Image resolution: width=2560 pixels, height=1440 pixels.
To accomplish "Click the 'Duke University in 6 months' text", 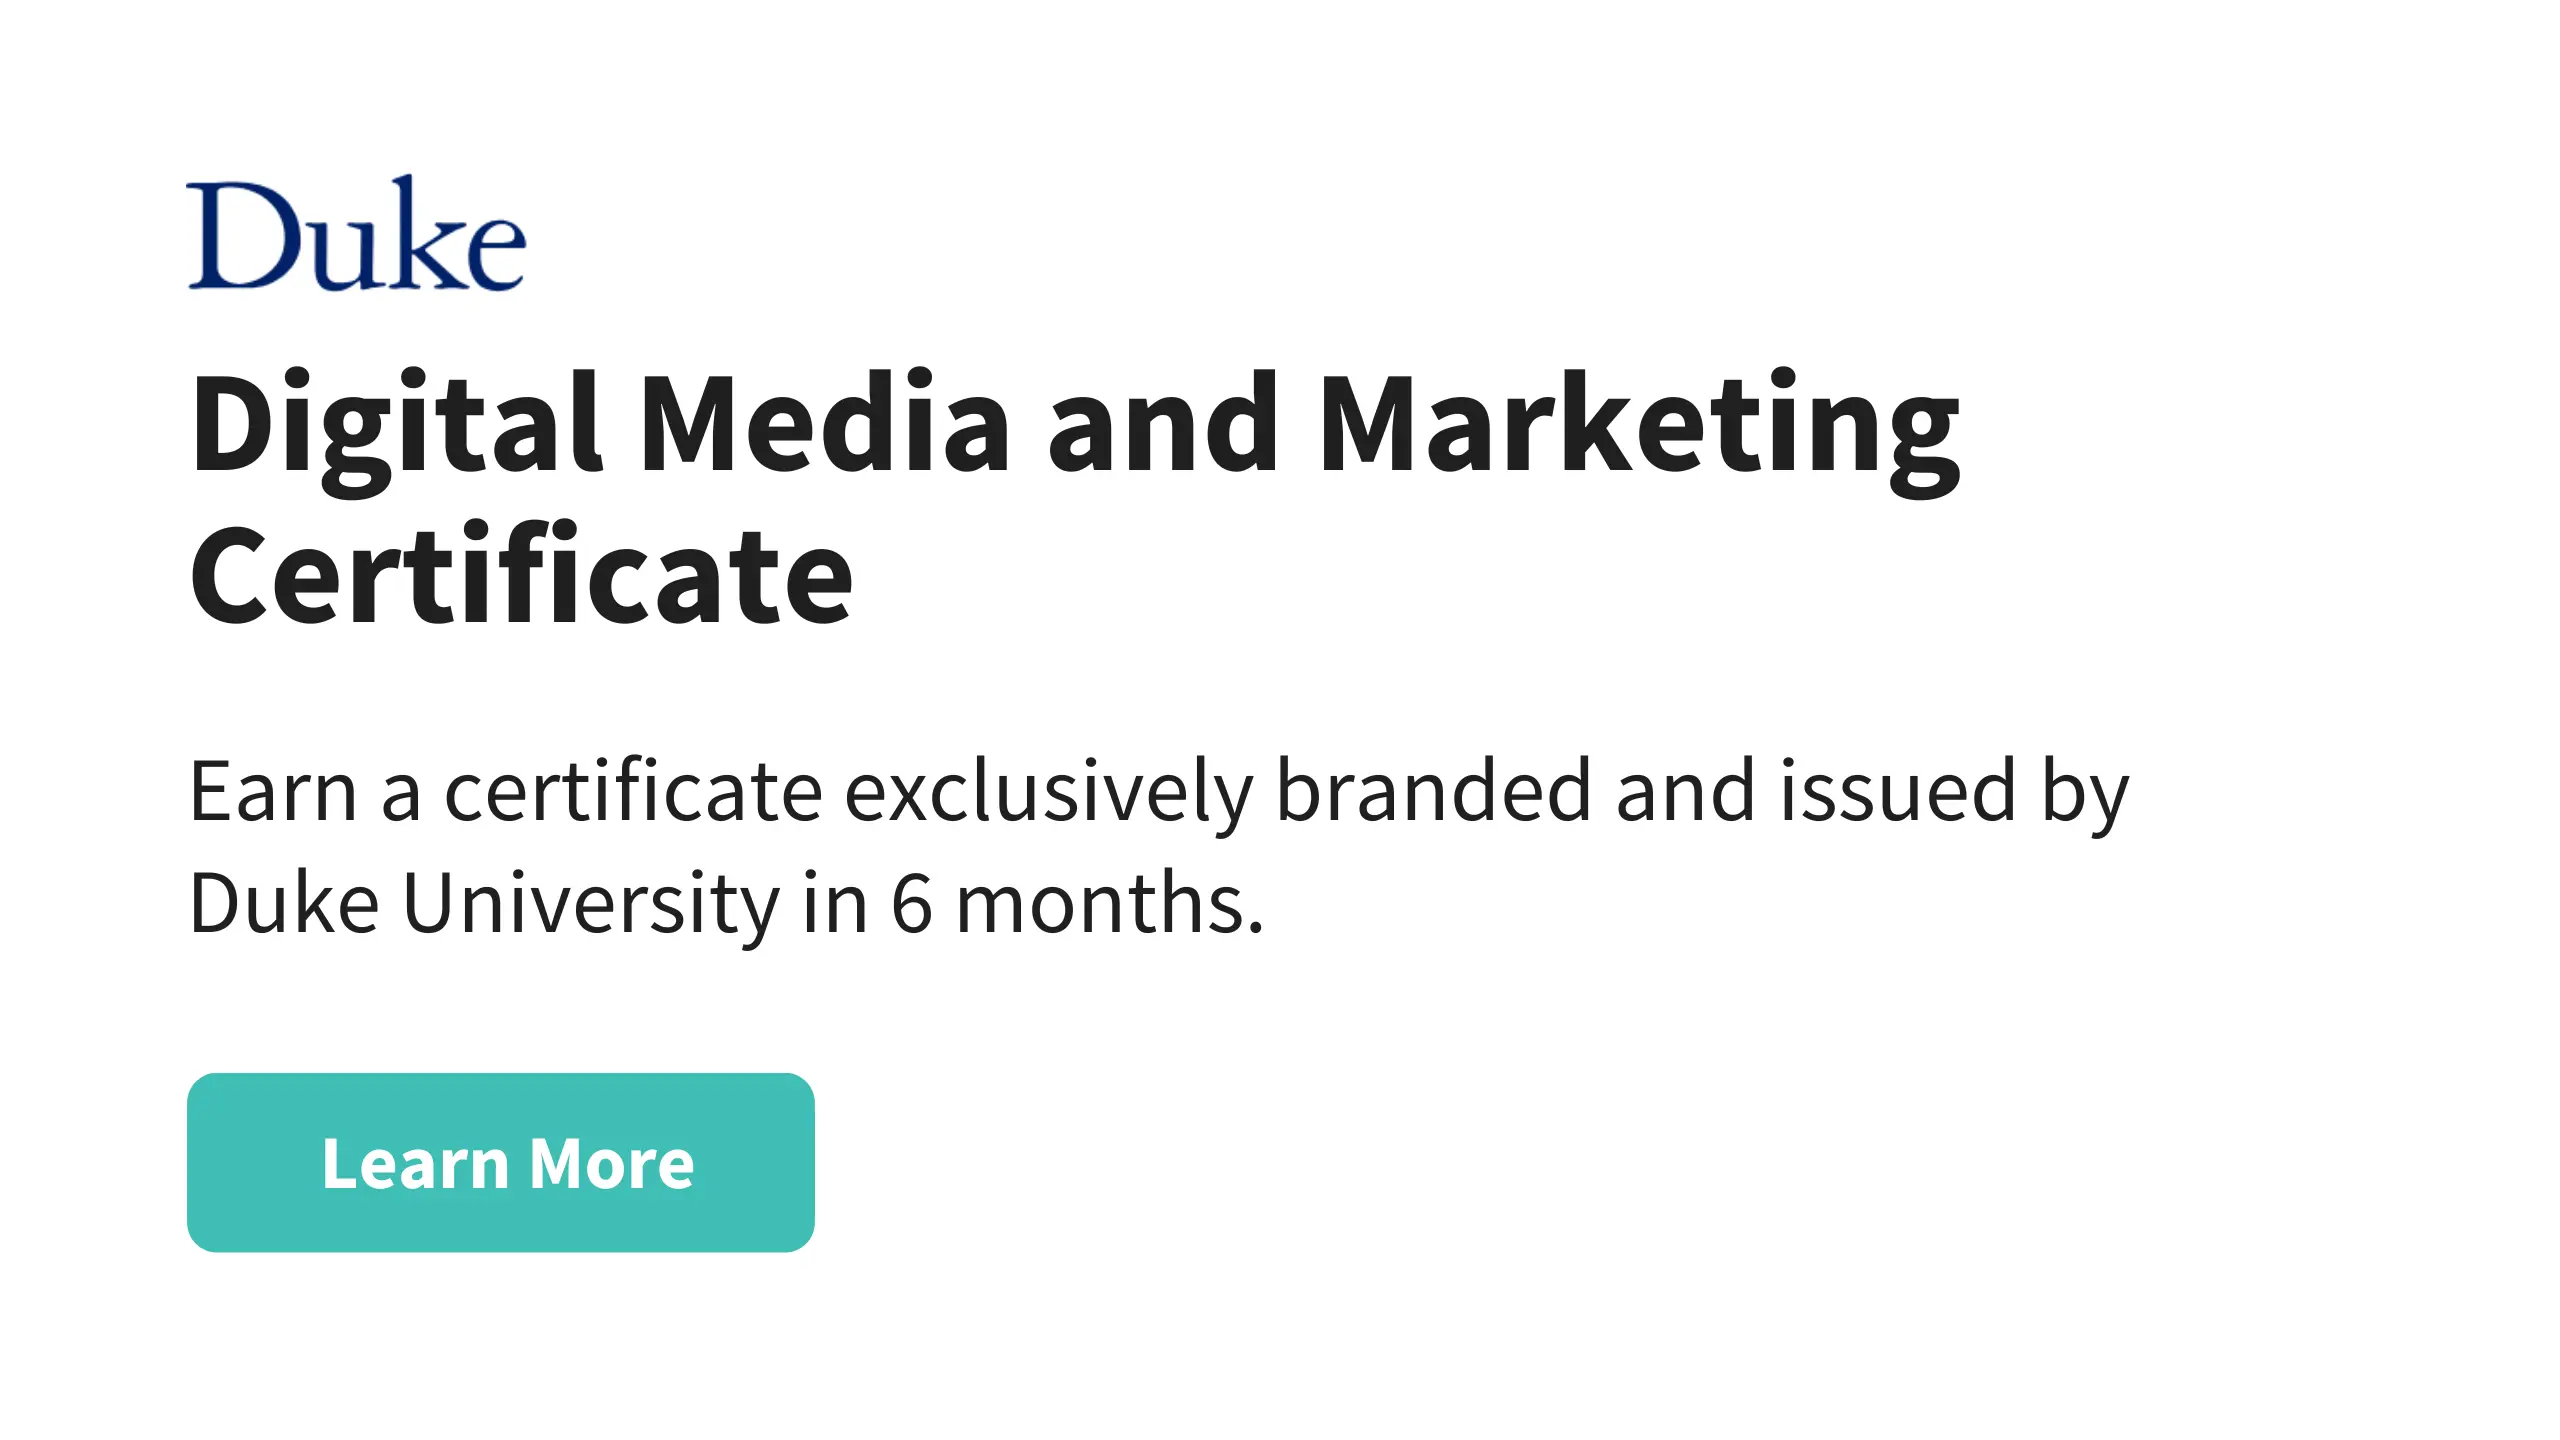I will [x=726, y=904].
